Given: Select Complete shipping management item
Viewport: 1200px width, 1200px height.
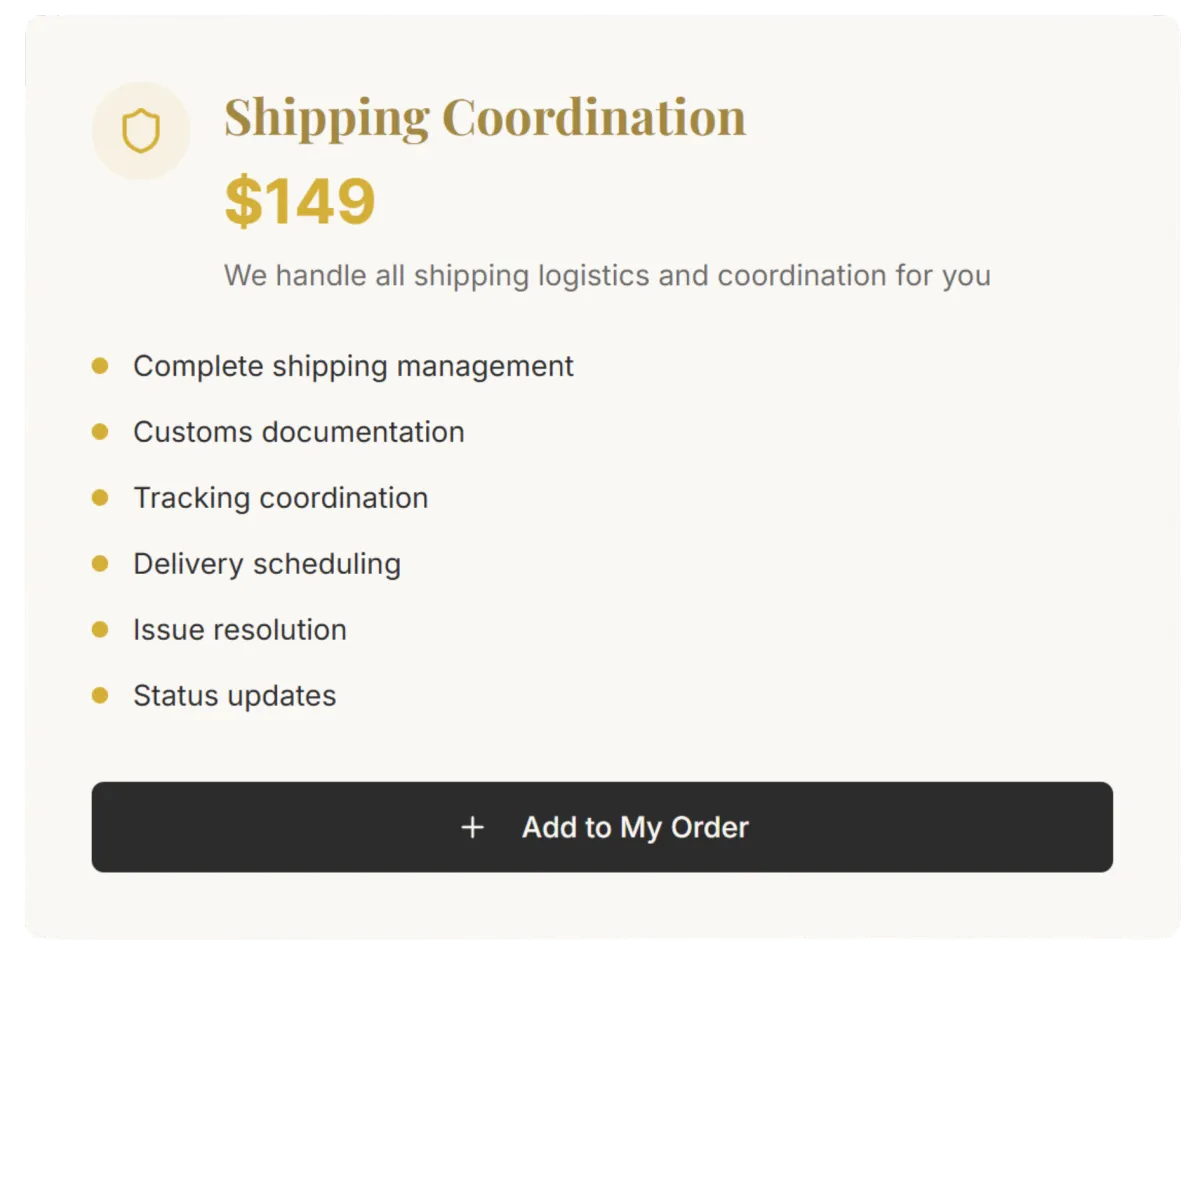Looking at the screenshot, I should (x=353, y=366).
